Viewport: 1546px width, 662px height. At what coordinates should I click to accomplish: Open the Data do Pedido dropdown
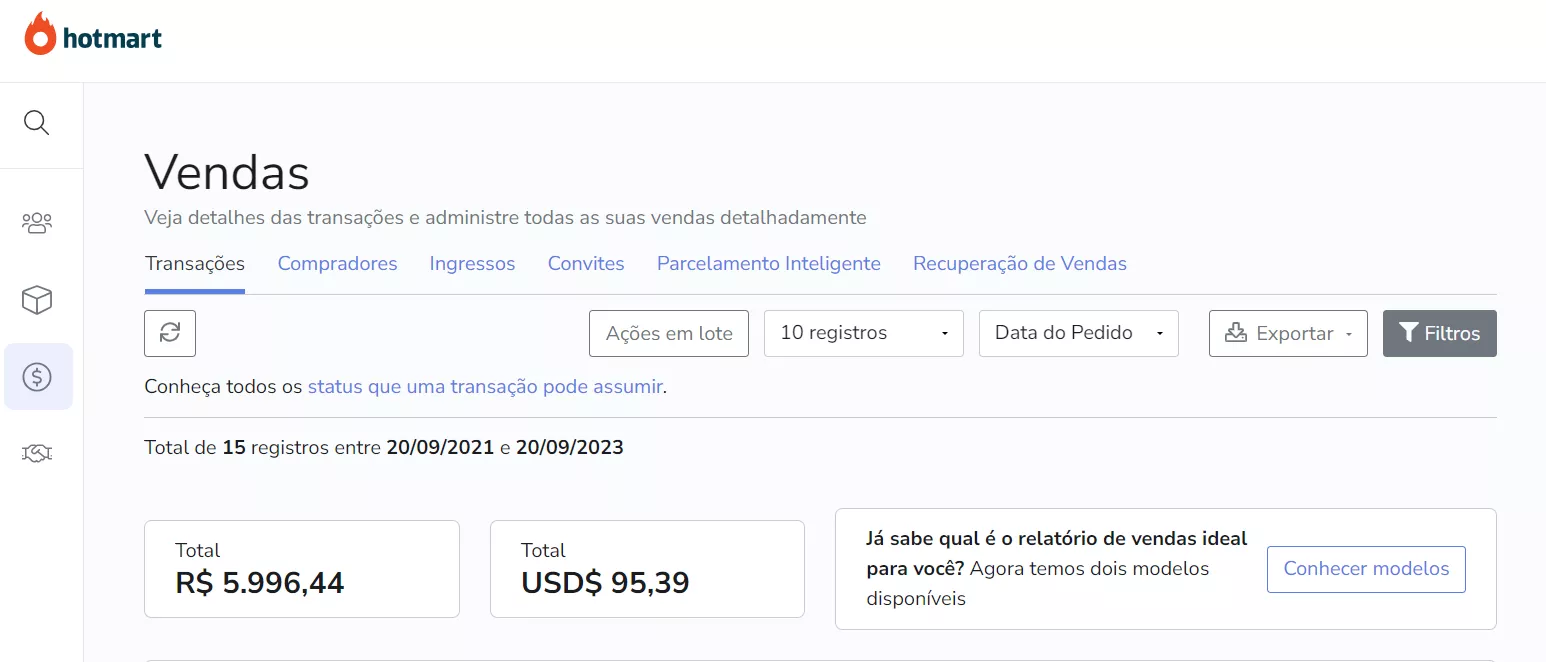pyautogui.click(x=1079, y=333)
